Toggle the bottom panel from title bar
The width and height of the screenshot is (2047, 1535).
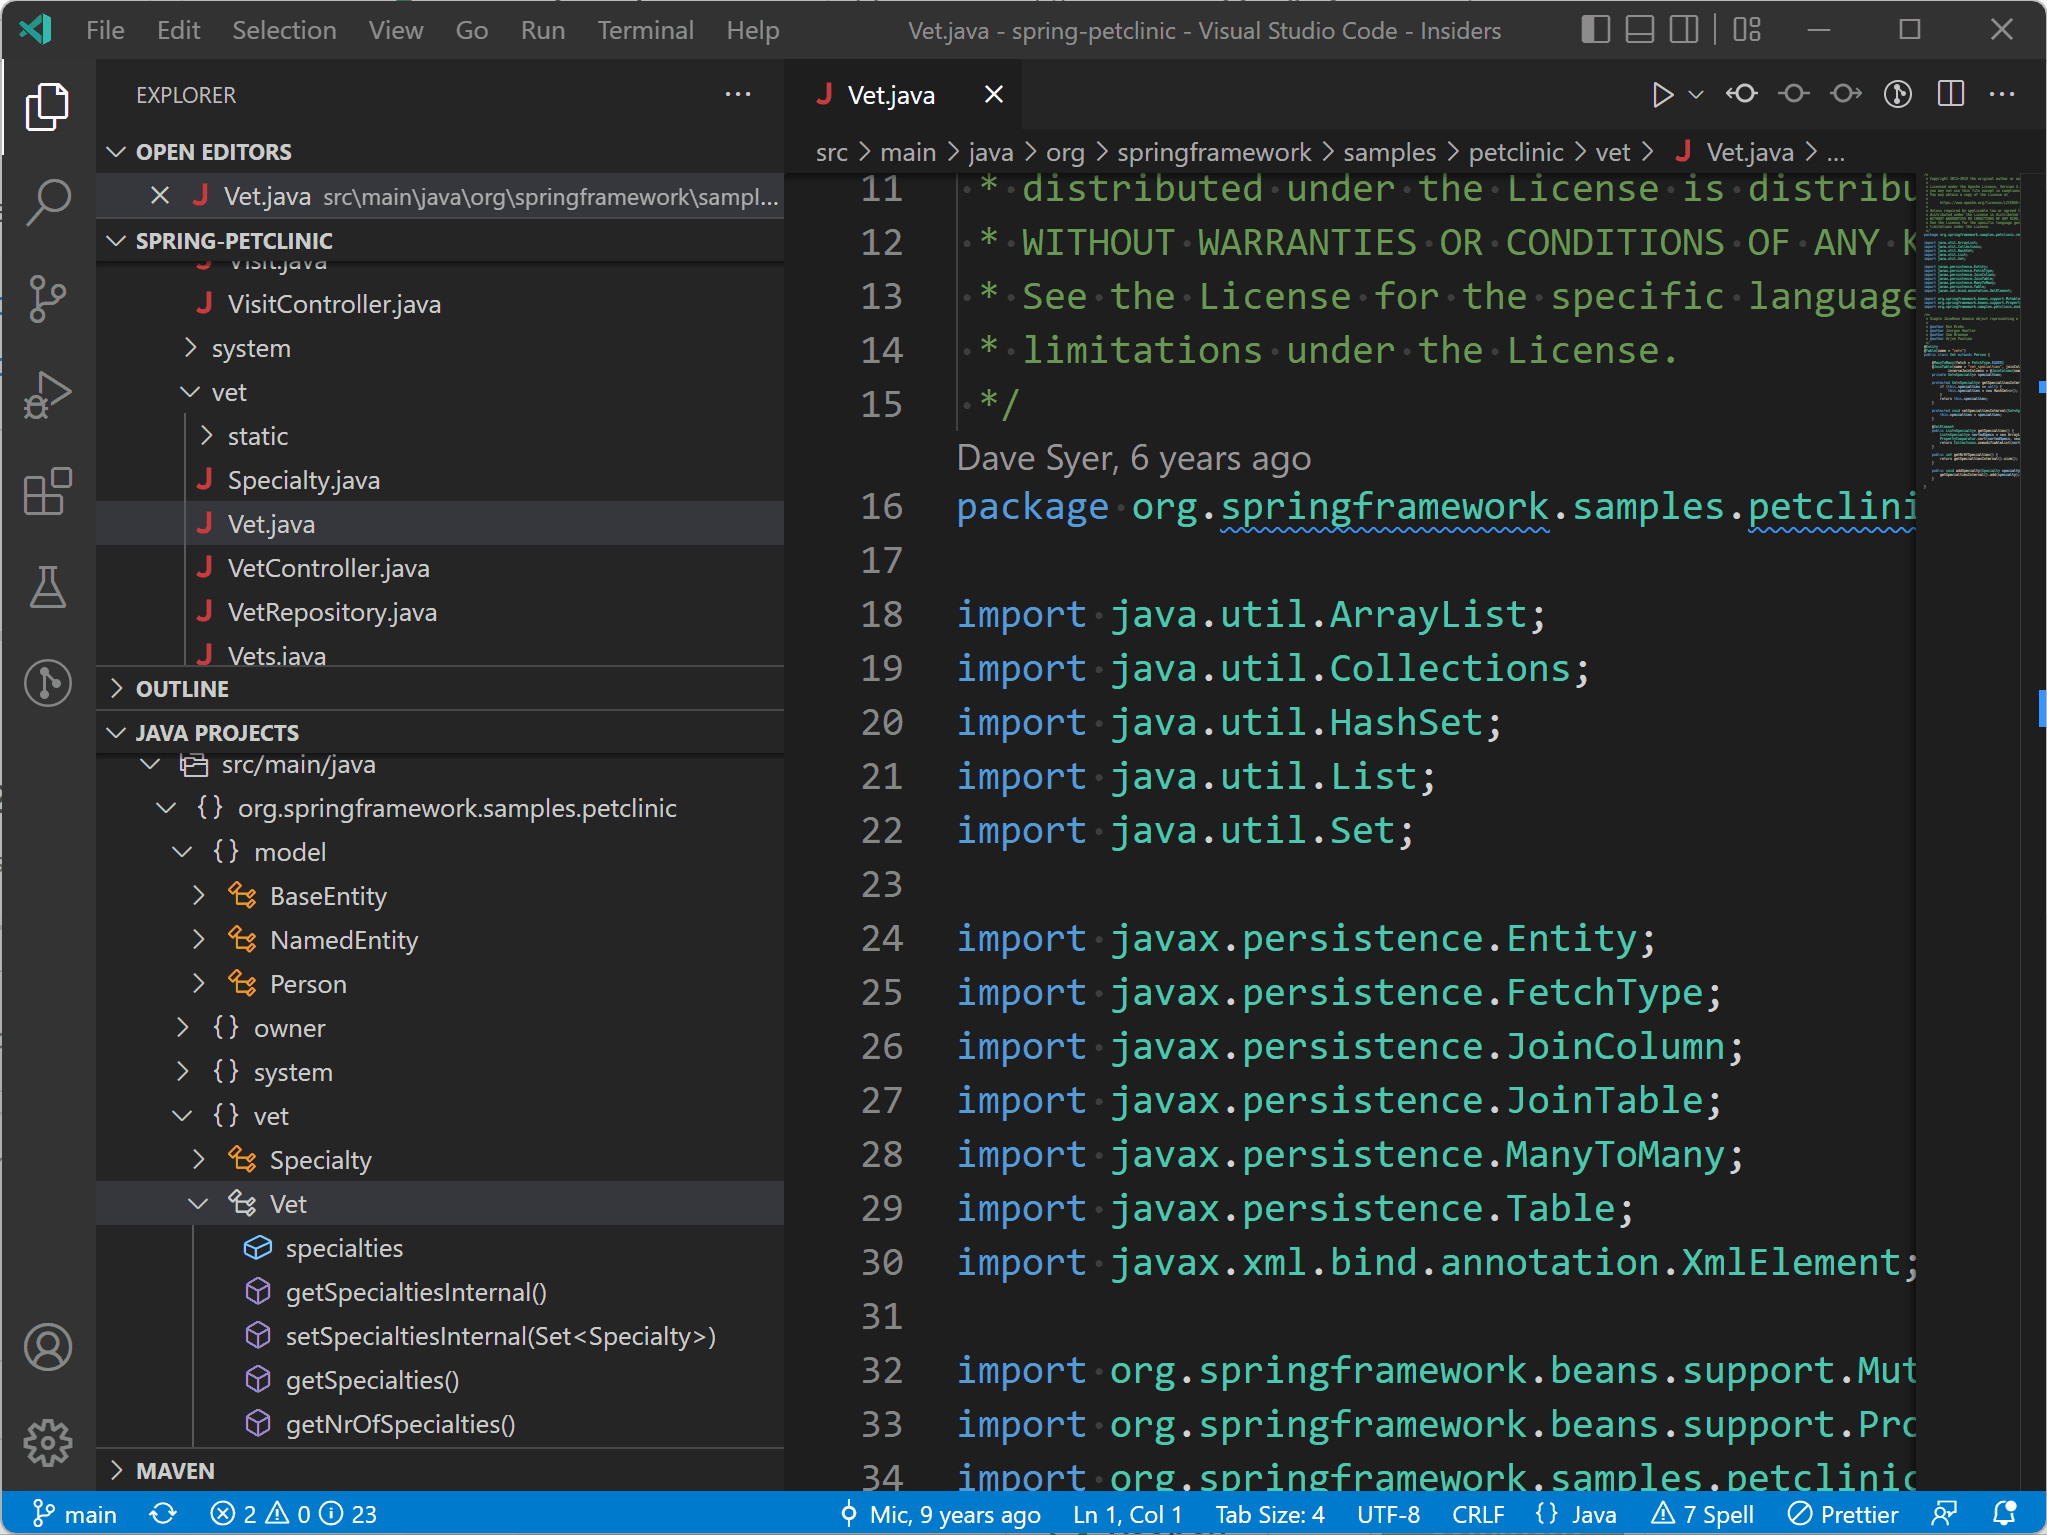point(1639,29)
